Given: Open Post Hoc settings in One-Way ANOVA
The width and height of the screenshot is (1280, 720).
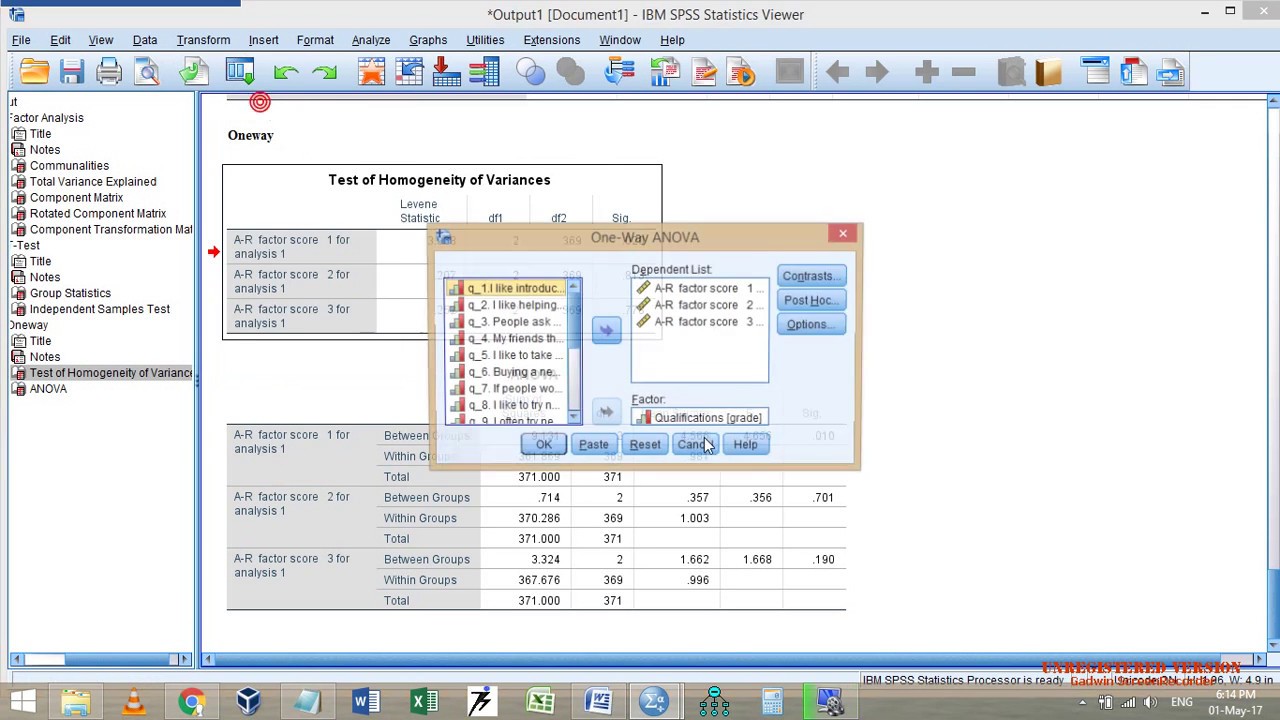Looking at the screenshot, I should coord(811,300).
